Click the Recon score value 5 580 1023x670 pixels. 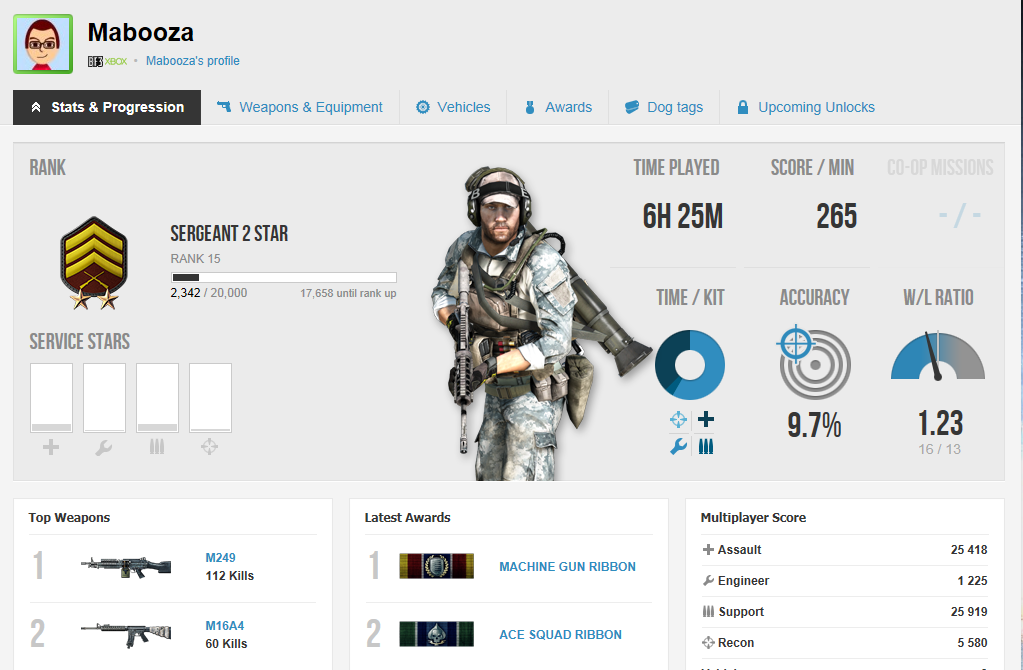972,643
